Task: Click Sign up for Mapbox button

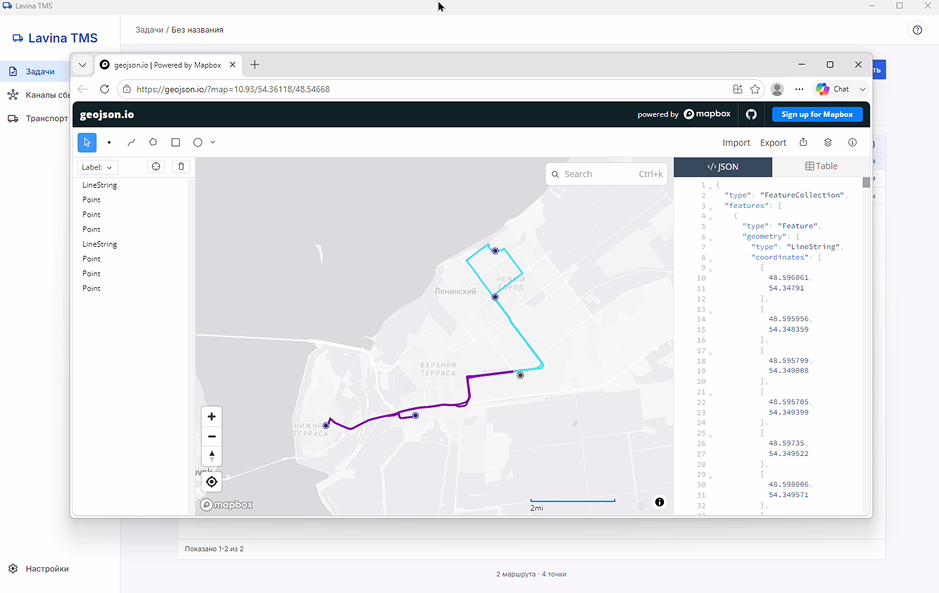Action: (817, 114)
